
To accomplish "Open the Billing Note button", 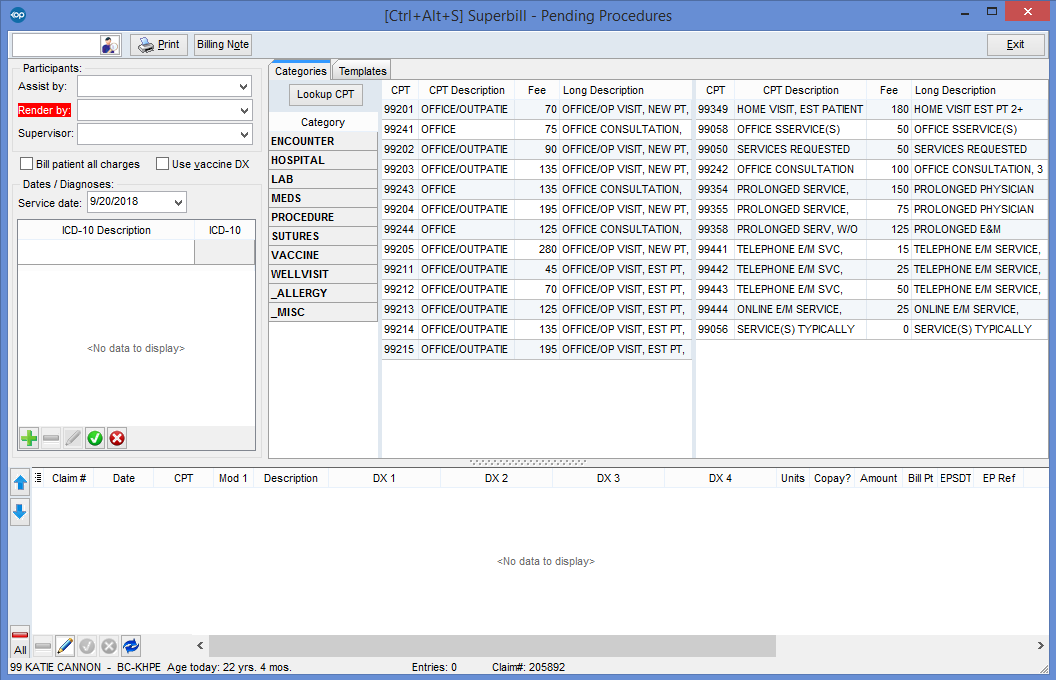I will tap(223, 44).
